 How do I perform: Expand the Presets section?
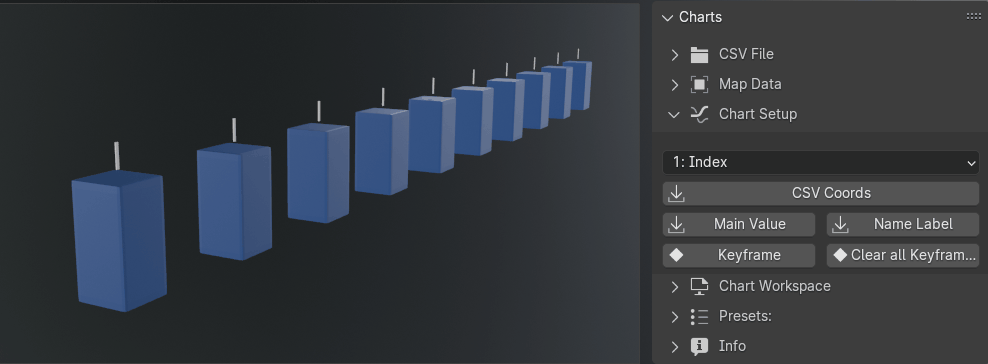click(675, 316)
